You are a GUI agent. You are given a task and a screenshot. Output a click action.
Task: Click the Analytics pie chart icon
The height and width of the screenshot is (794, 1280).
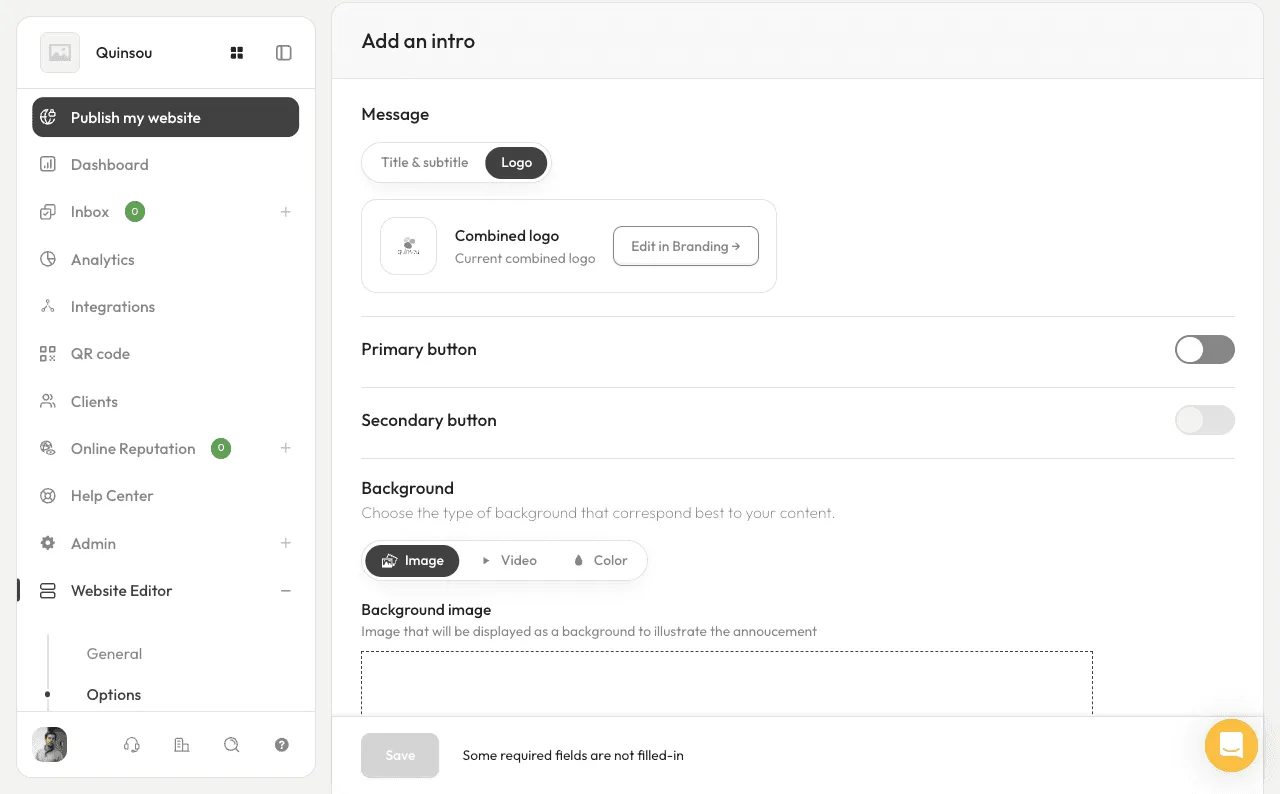pos(47,259)
